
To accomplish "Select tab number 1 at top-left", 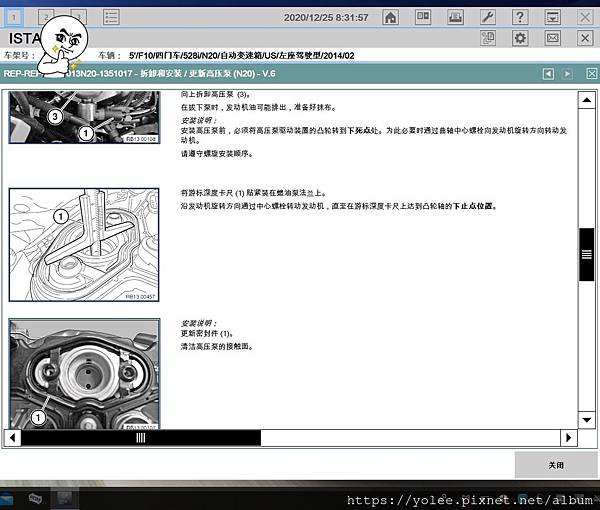I will [x=14, y=17].
